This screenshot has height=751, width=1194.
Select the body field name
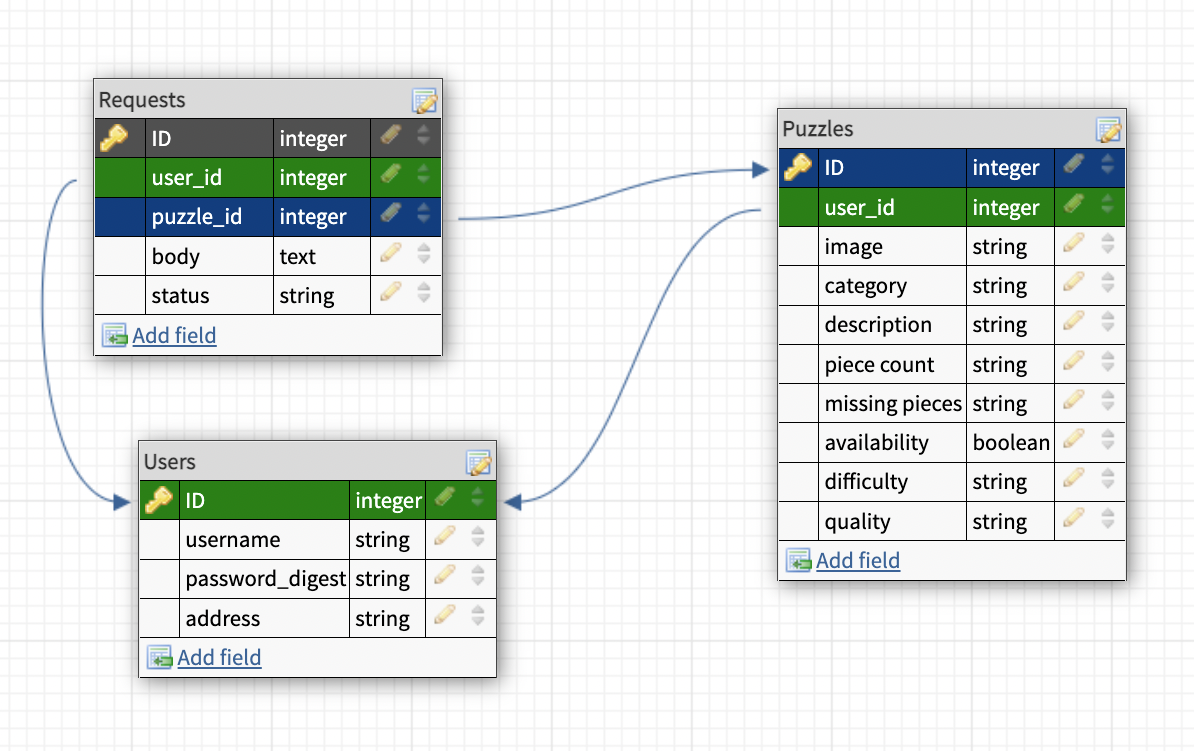pos(175,257)
